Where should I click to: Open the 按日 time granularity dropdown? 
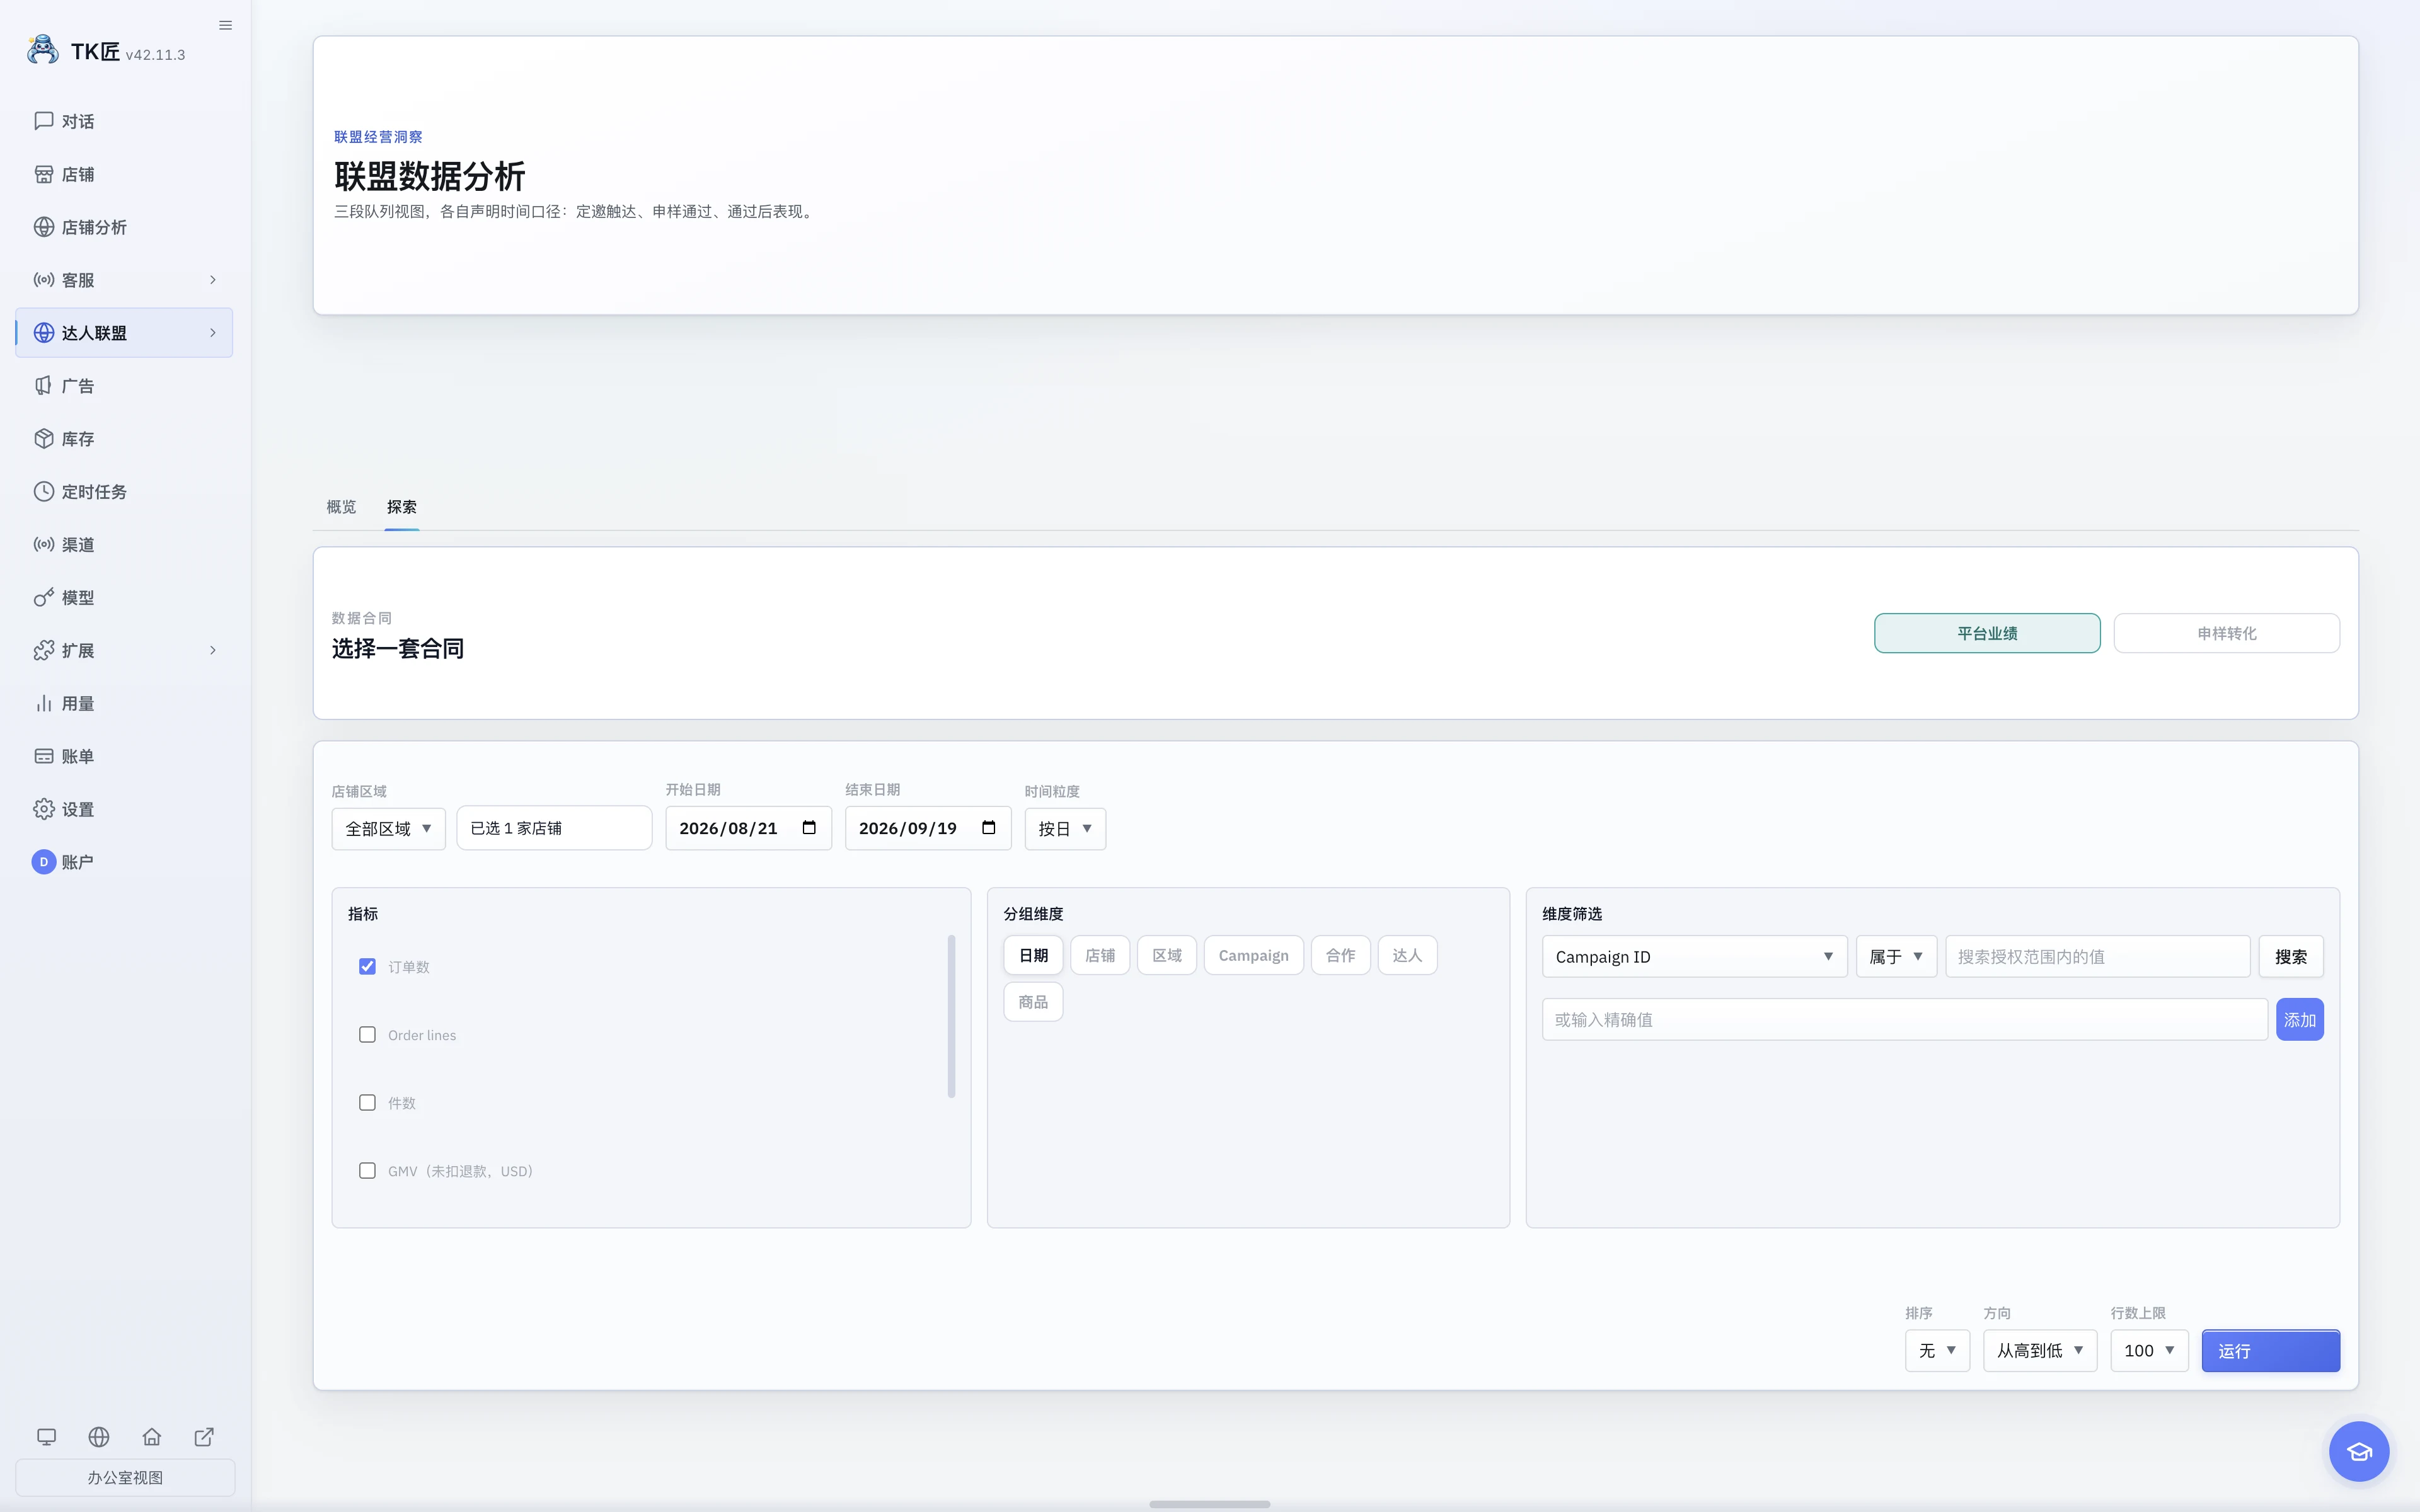pyautogui.click(x=1065, y=829)
